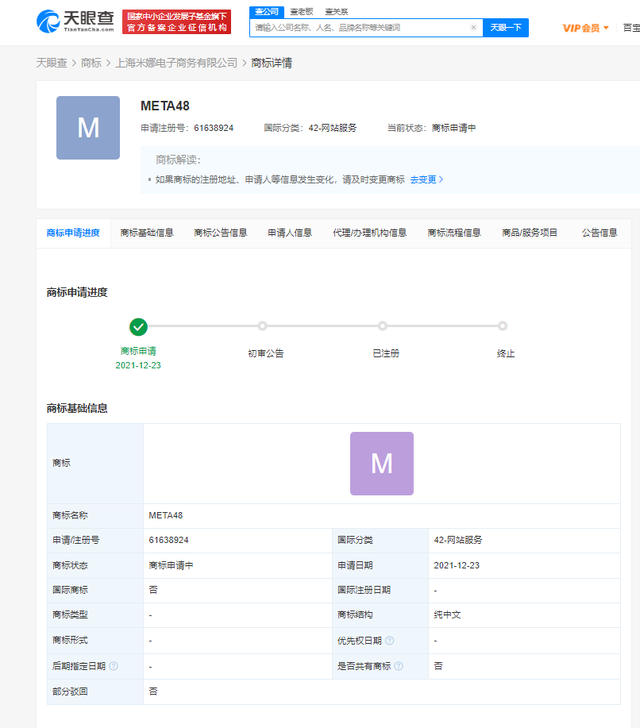Click the 已注册 progress step circle
The height and width of the screenshot is (728, 640).
coord(382,326)
